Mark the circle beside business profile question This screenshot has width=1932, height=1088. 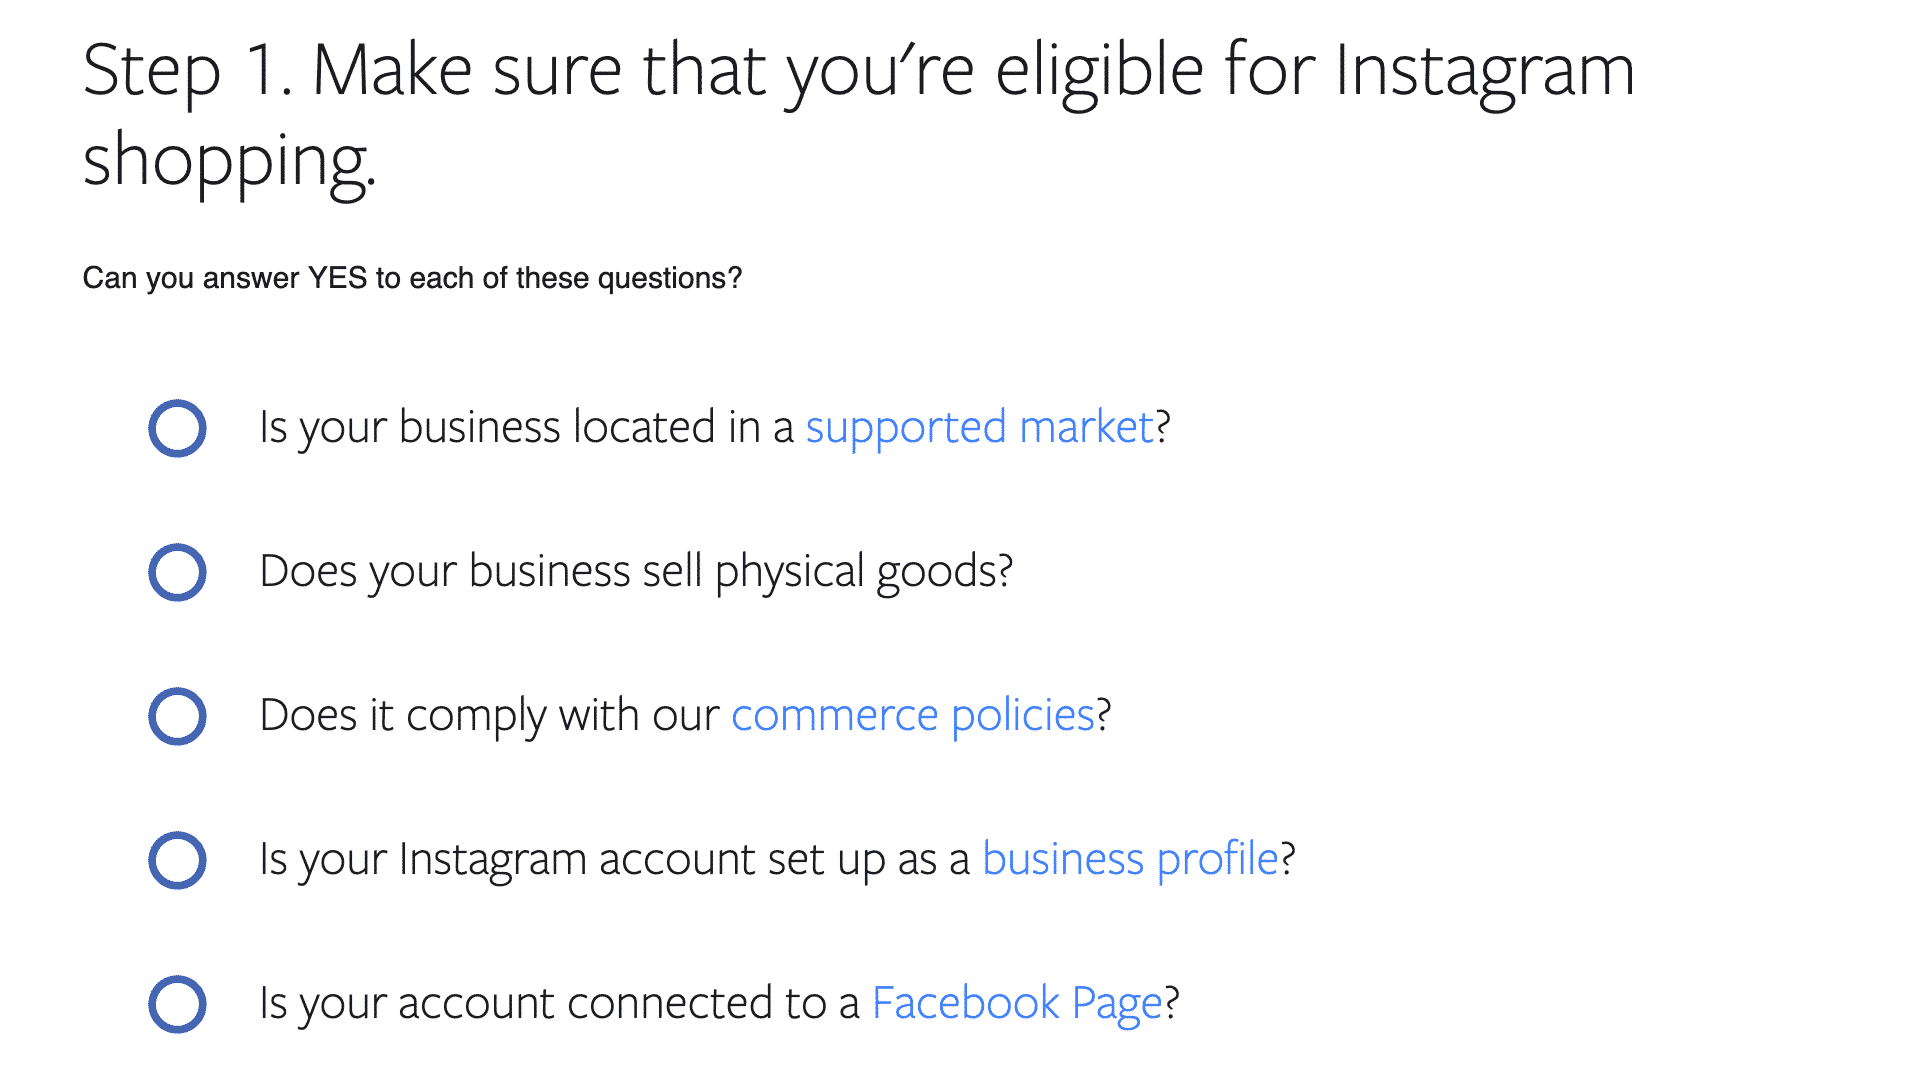[177, 861]
